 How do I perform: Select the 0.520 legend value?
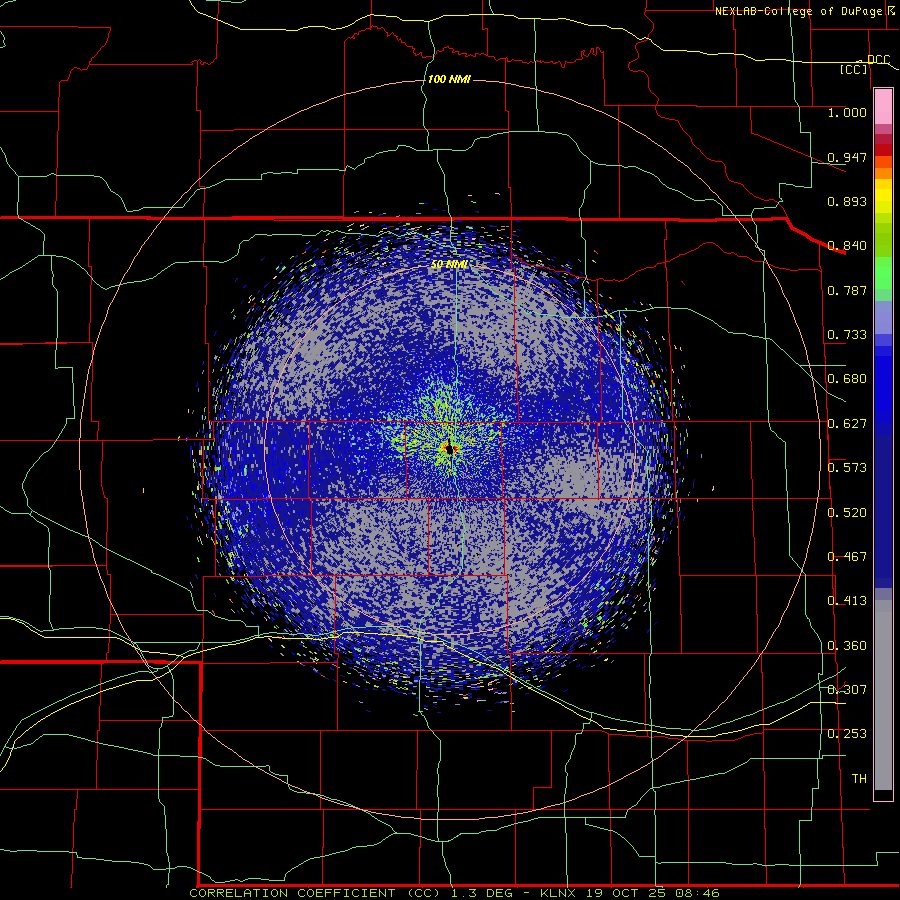[x=847, y=513]
